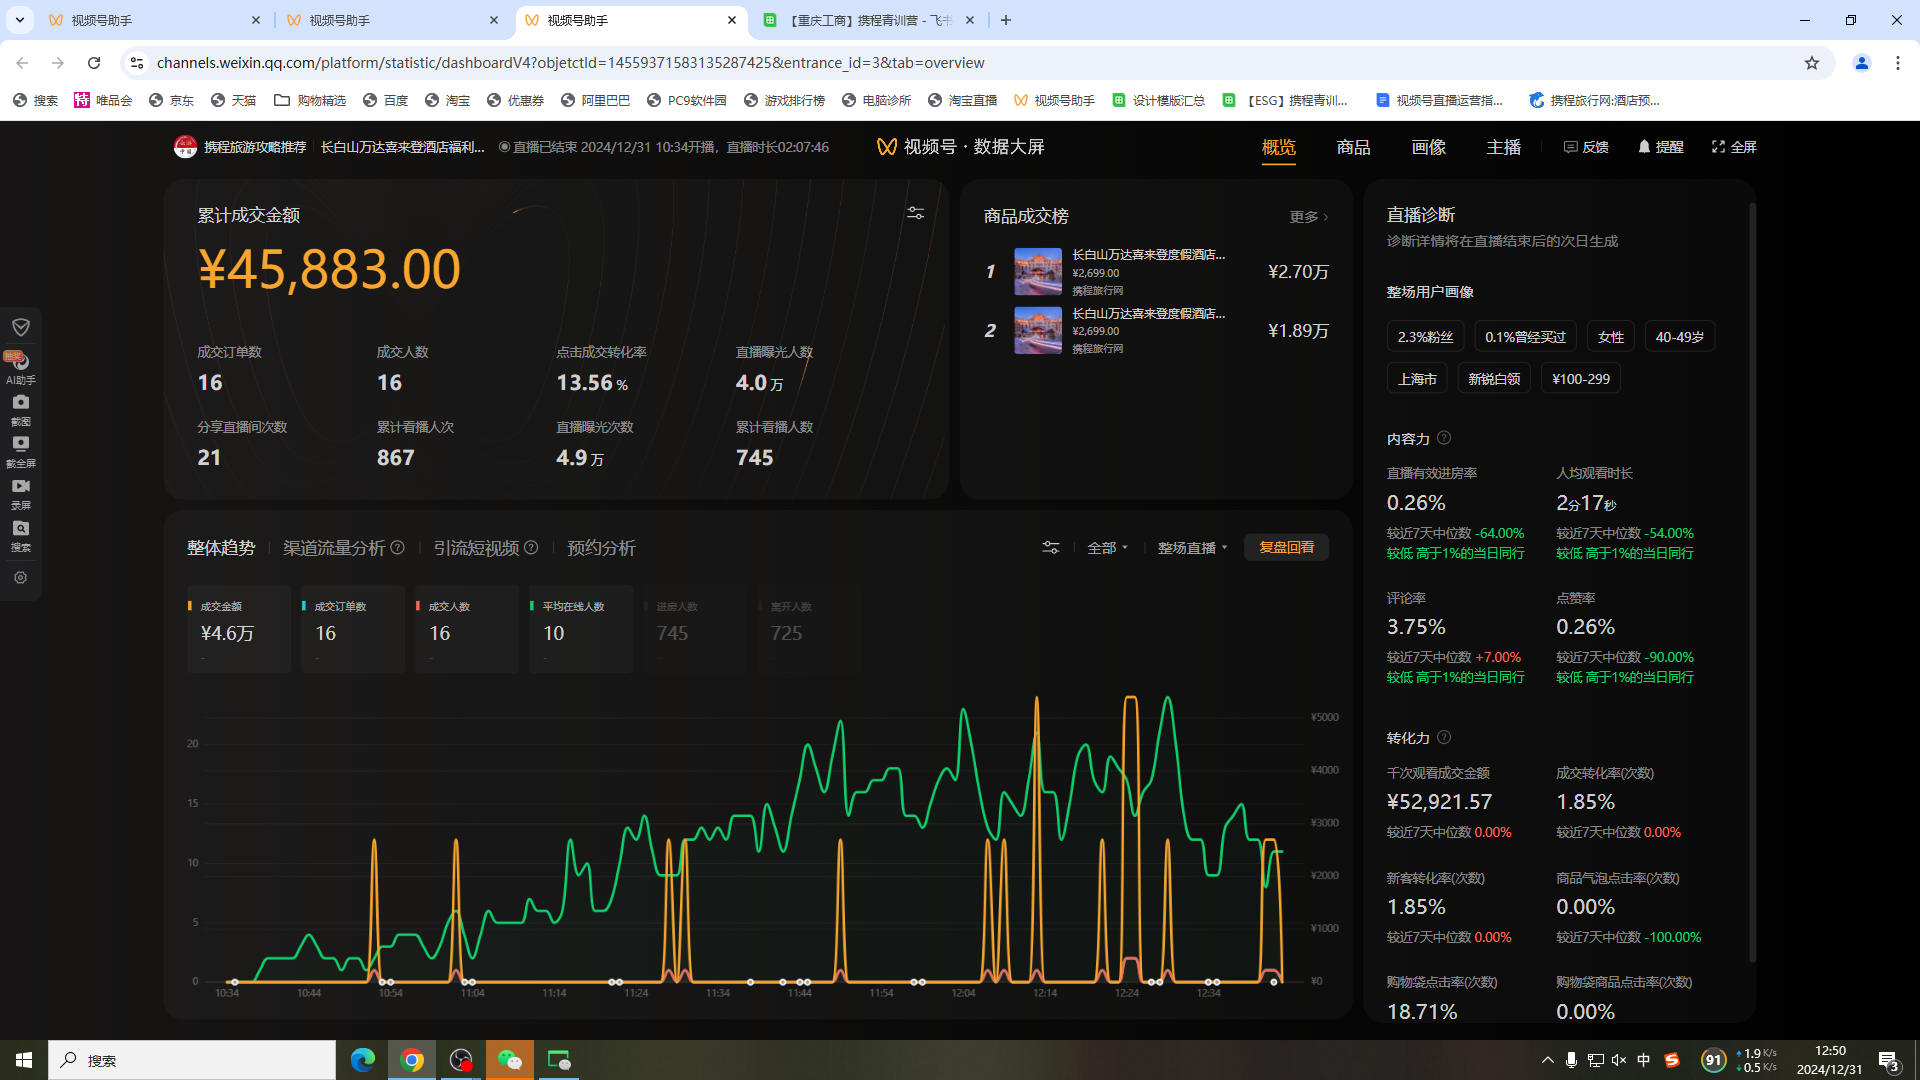Image resolution: width=1920 pixels, height=1080 pixels.
Task: Click the 截图 screenshot camera icon
Action: click(x=20, y=402)
